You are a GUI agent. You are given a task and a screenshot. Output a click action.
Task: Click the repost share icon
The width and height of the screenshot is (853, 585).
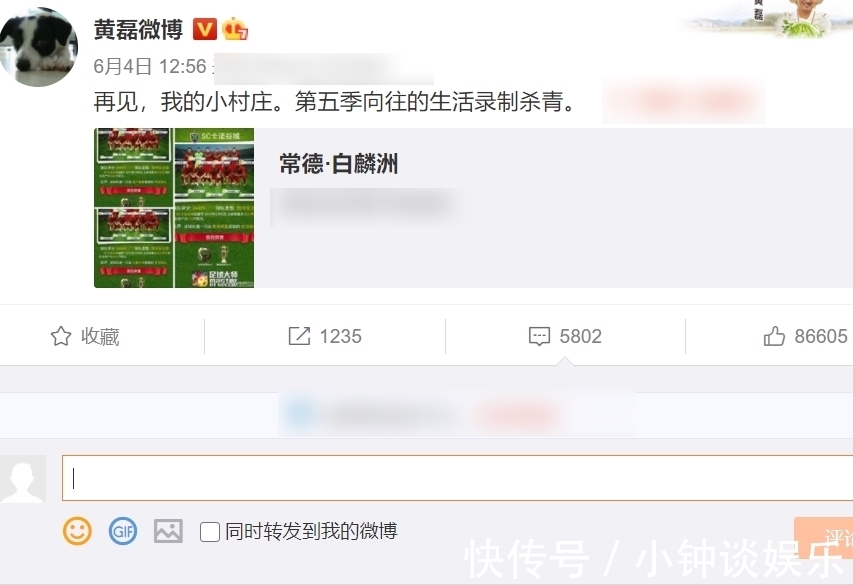click(299, 336)
